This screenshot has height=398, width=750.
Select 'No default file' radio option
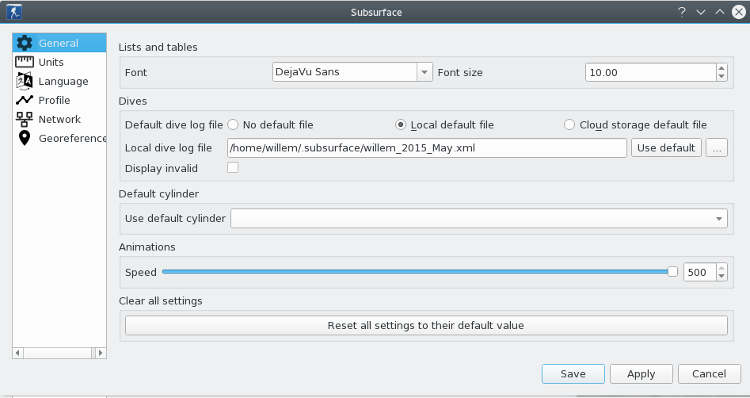coord(233,125)
